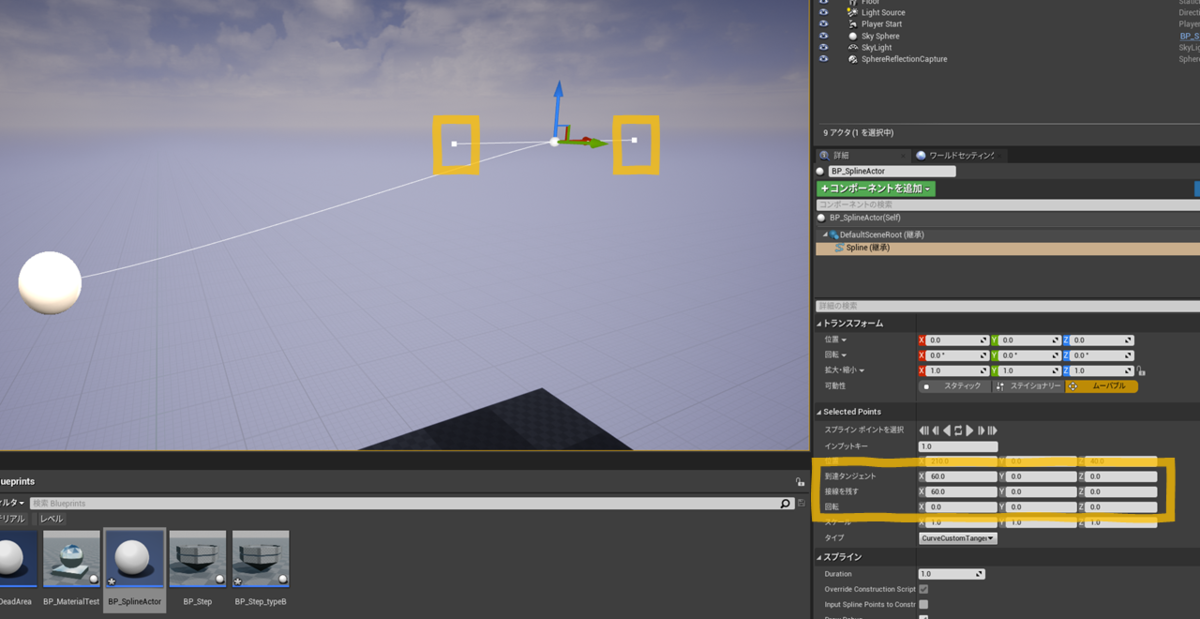
Task: Click the Light Source actor icon
Action: (853, 12)
